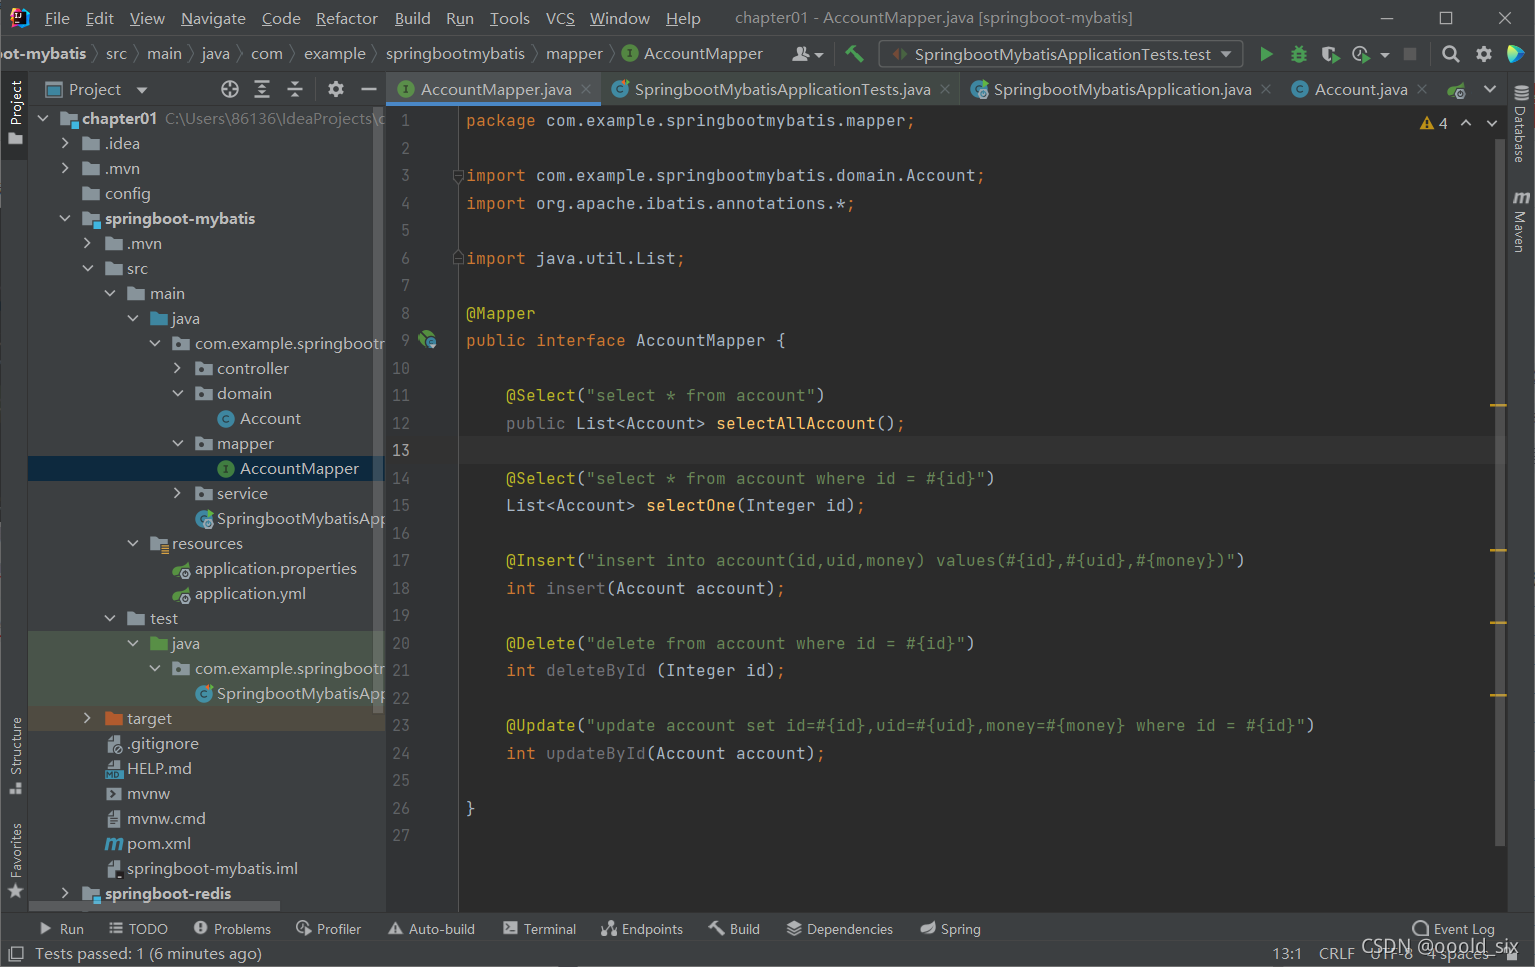Open the File menu
Image resolution: width=1535 pixels, height=967 pixels.
coord(57,18)
